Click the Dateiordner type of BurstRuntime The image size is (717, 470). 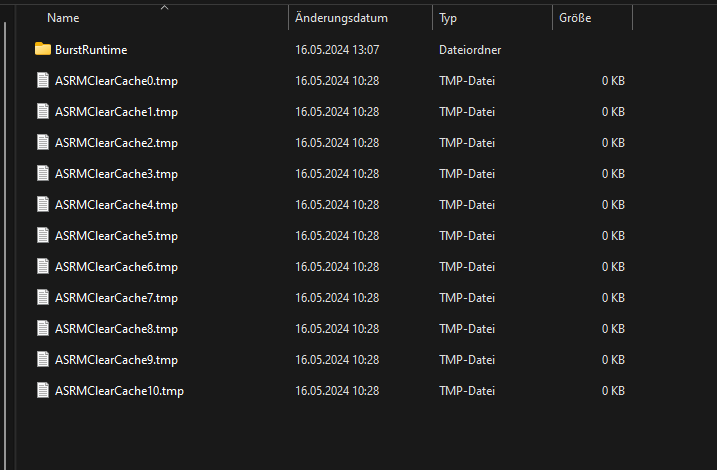tap(470, 49)
